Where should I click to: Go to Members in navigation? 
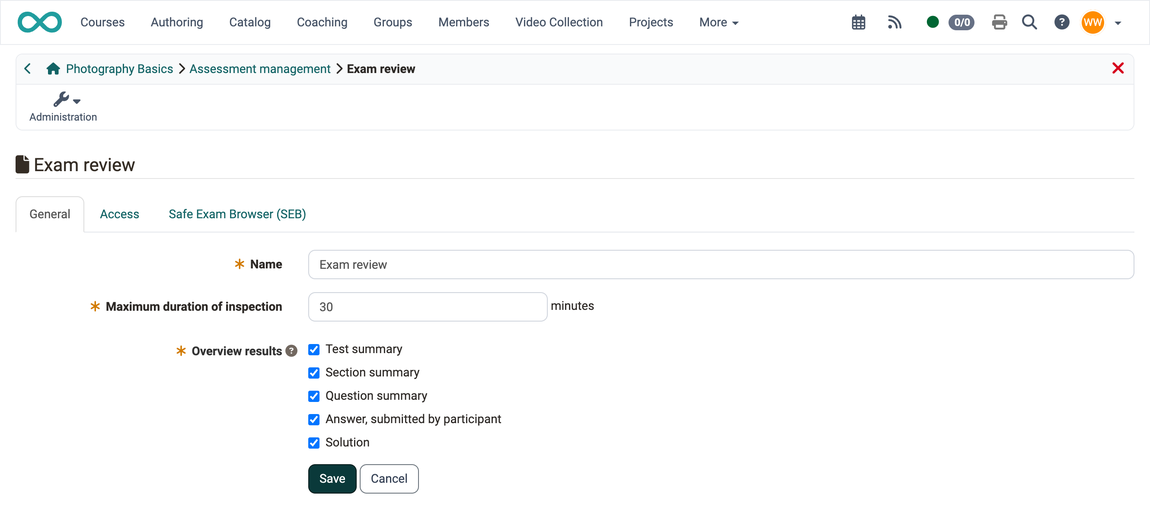[464, 22]
